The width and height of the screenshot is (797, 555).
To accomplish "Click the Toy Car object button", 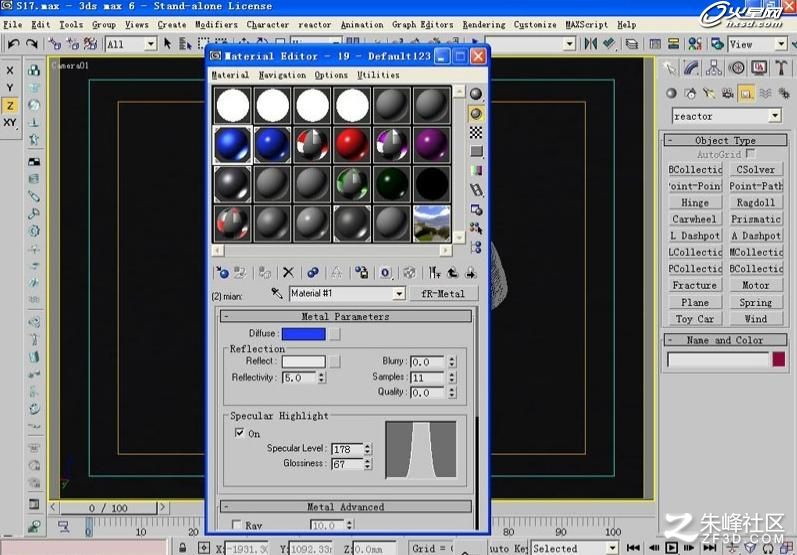I will (x=695, y=319).
